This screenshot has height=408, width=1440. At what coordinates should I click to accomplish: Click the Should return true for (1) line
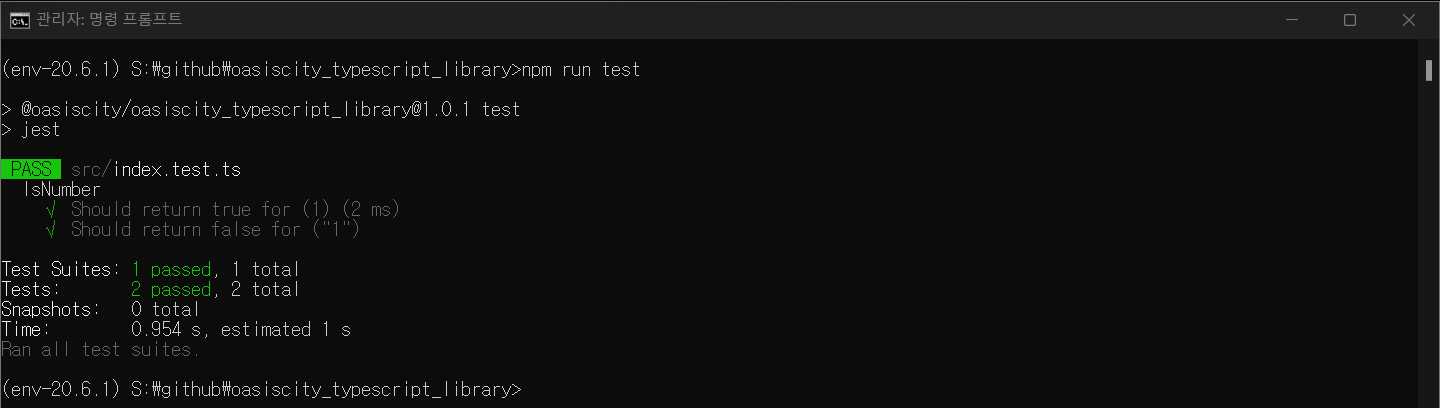tap(235, 209)
